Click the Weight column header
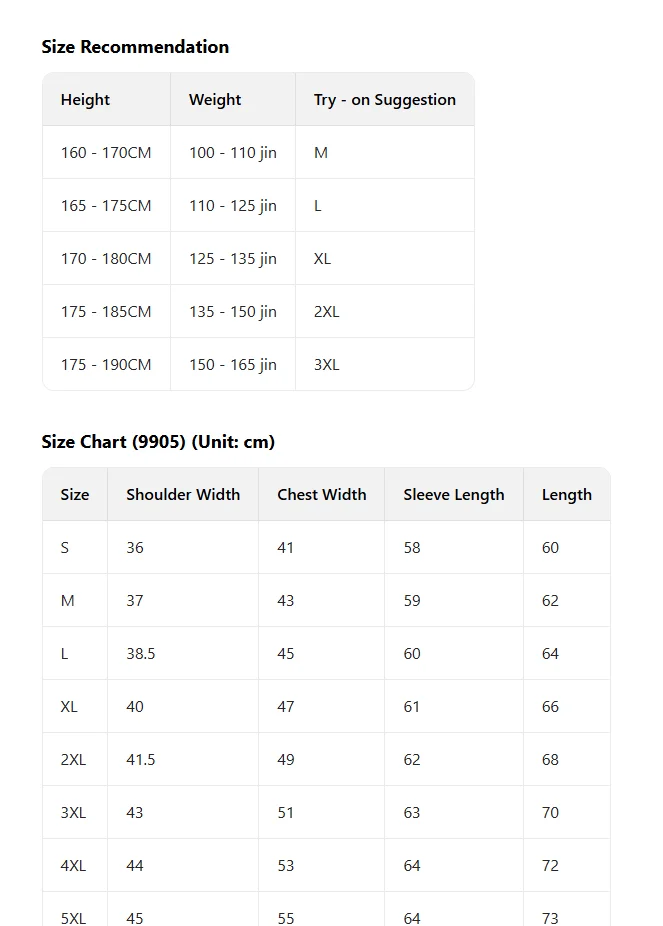 233,99
